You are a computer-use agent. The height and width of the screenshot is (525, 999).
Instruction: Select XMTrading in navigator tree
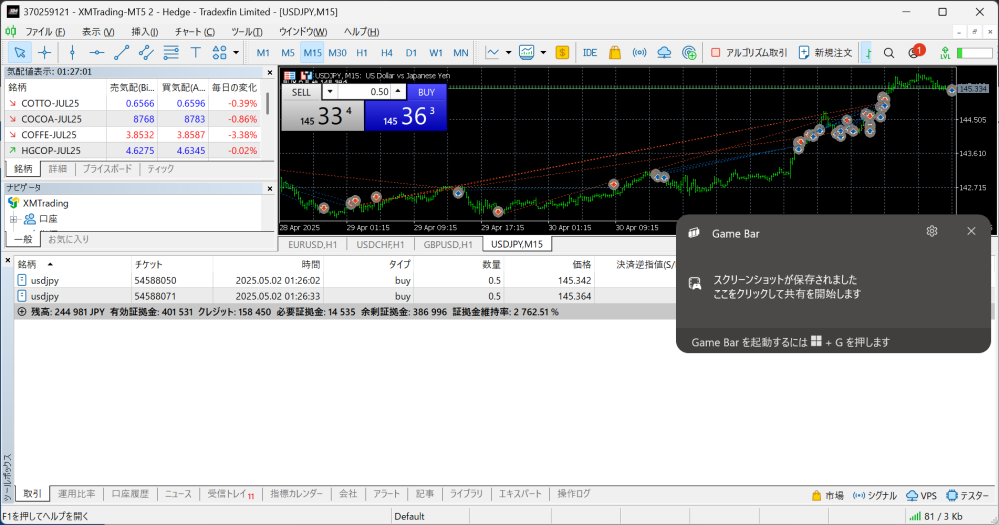pyautogui.click(x=45, y=203)
